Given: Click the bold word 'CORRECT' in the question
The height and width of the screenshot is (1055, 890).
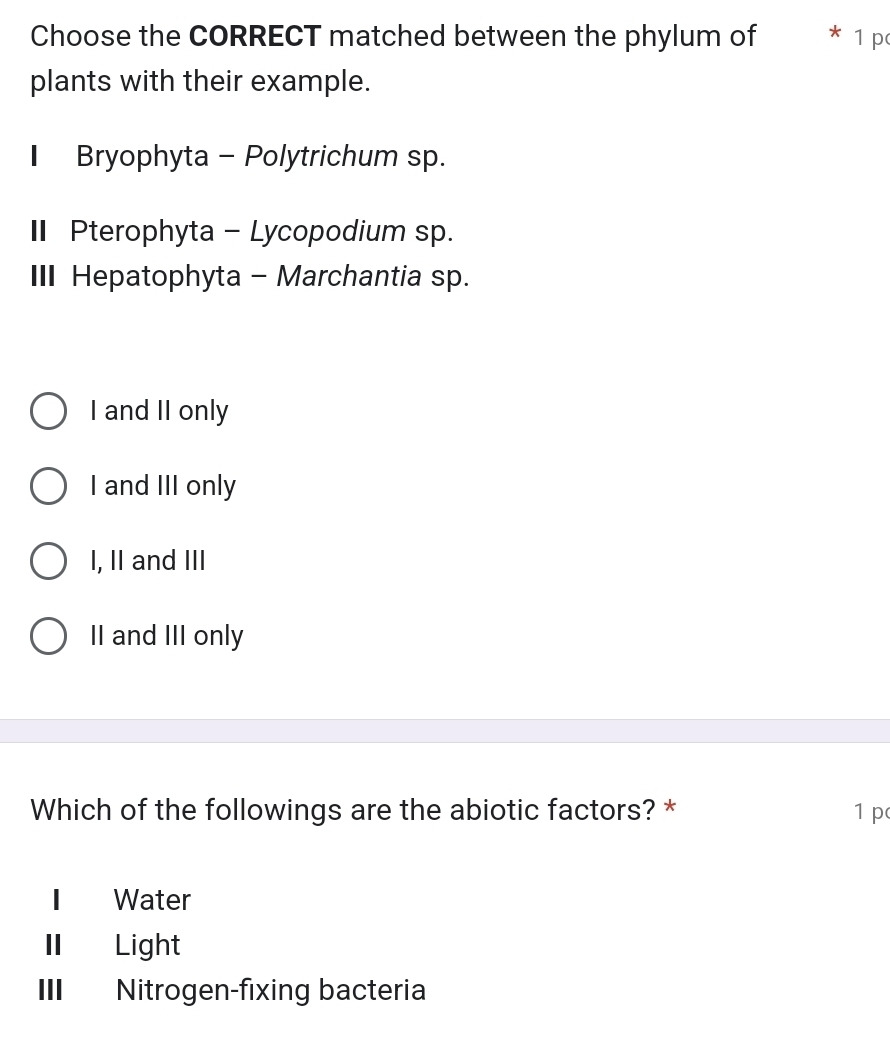Looking at the screenshot, I should [254, 36].
